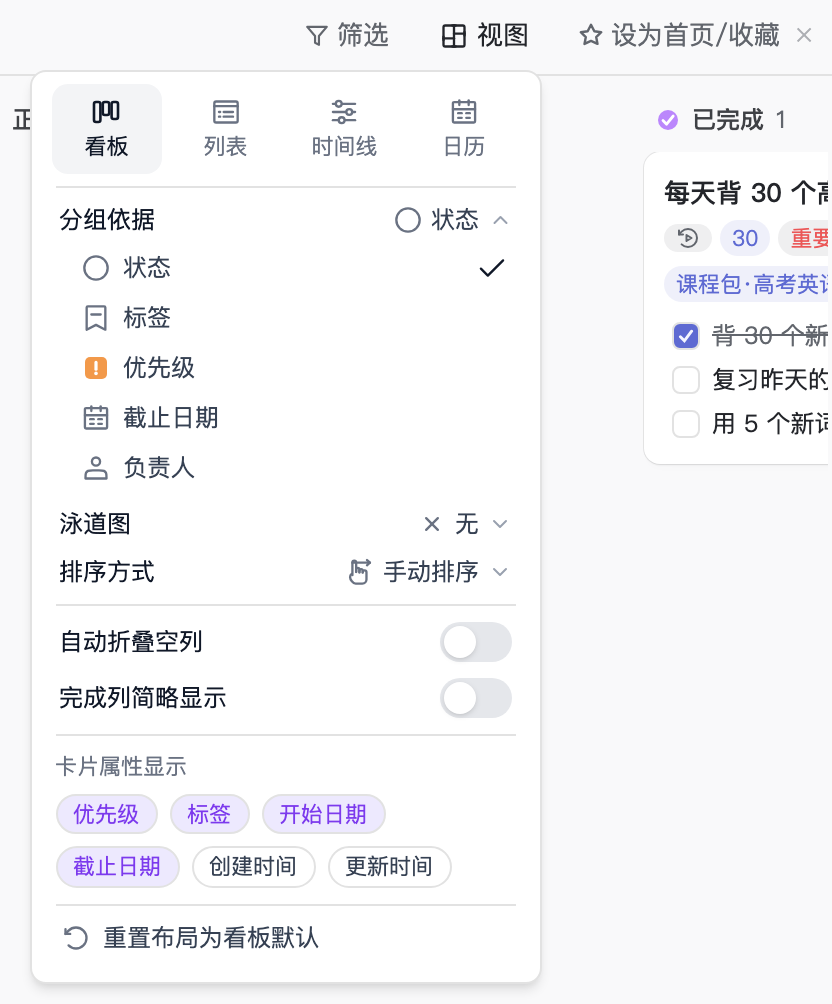Click the checkmark on 状态 row

pyautogui.click(x=492, y=268)
